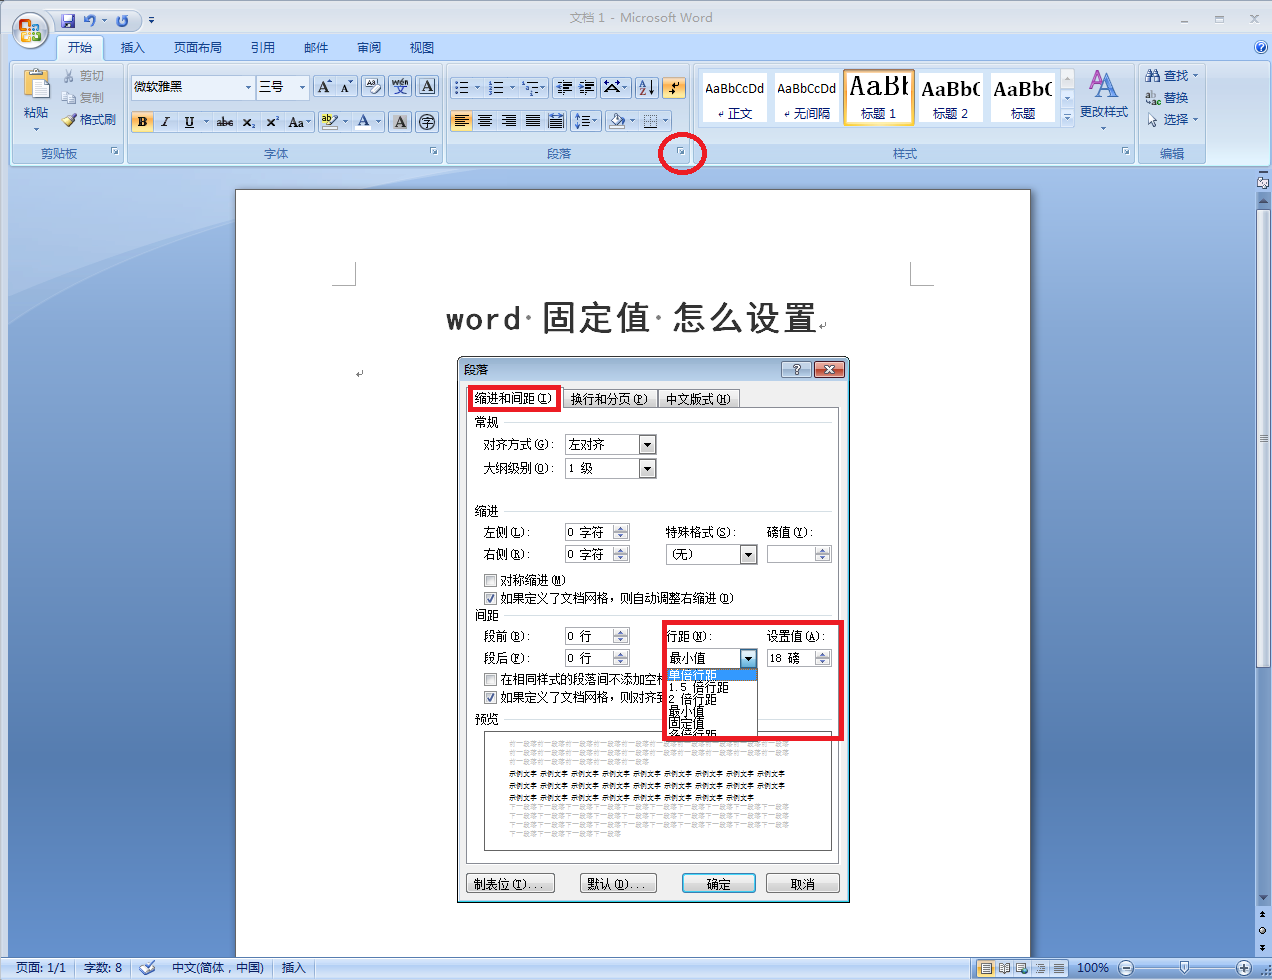Click the zoom slider thumb

click(1184, 968)
